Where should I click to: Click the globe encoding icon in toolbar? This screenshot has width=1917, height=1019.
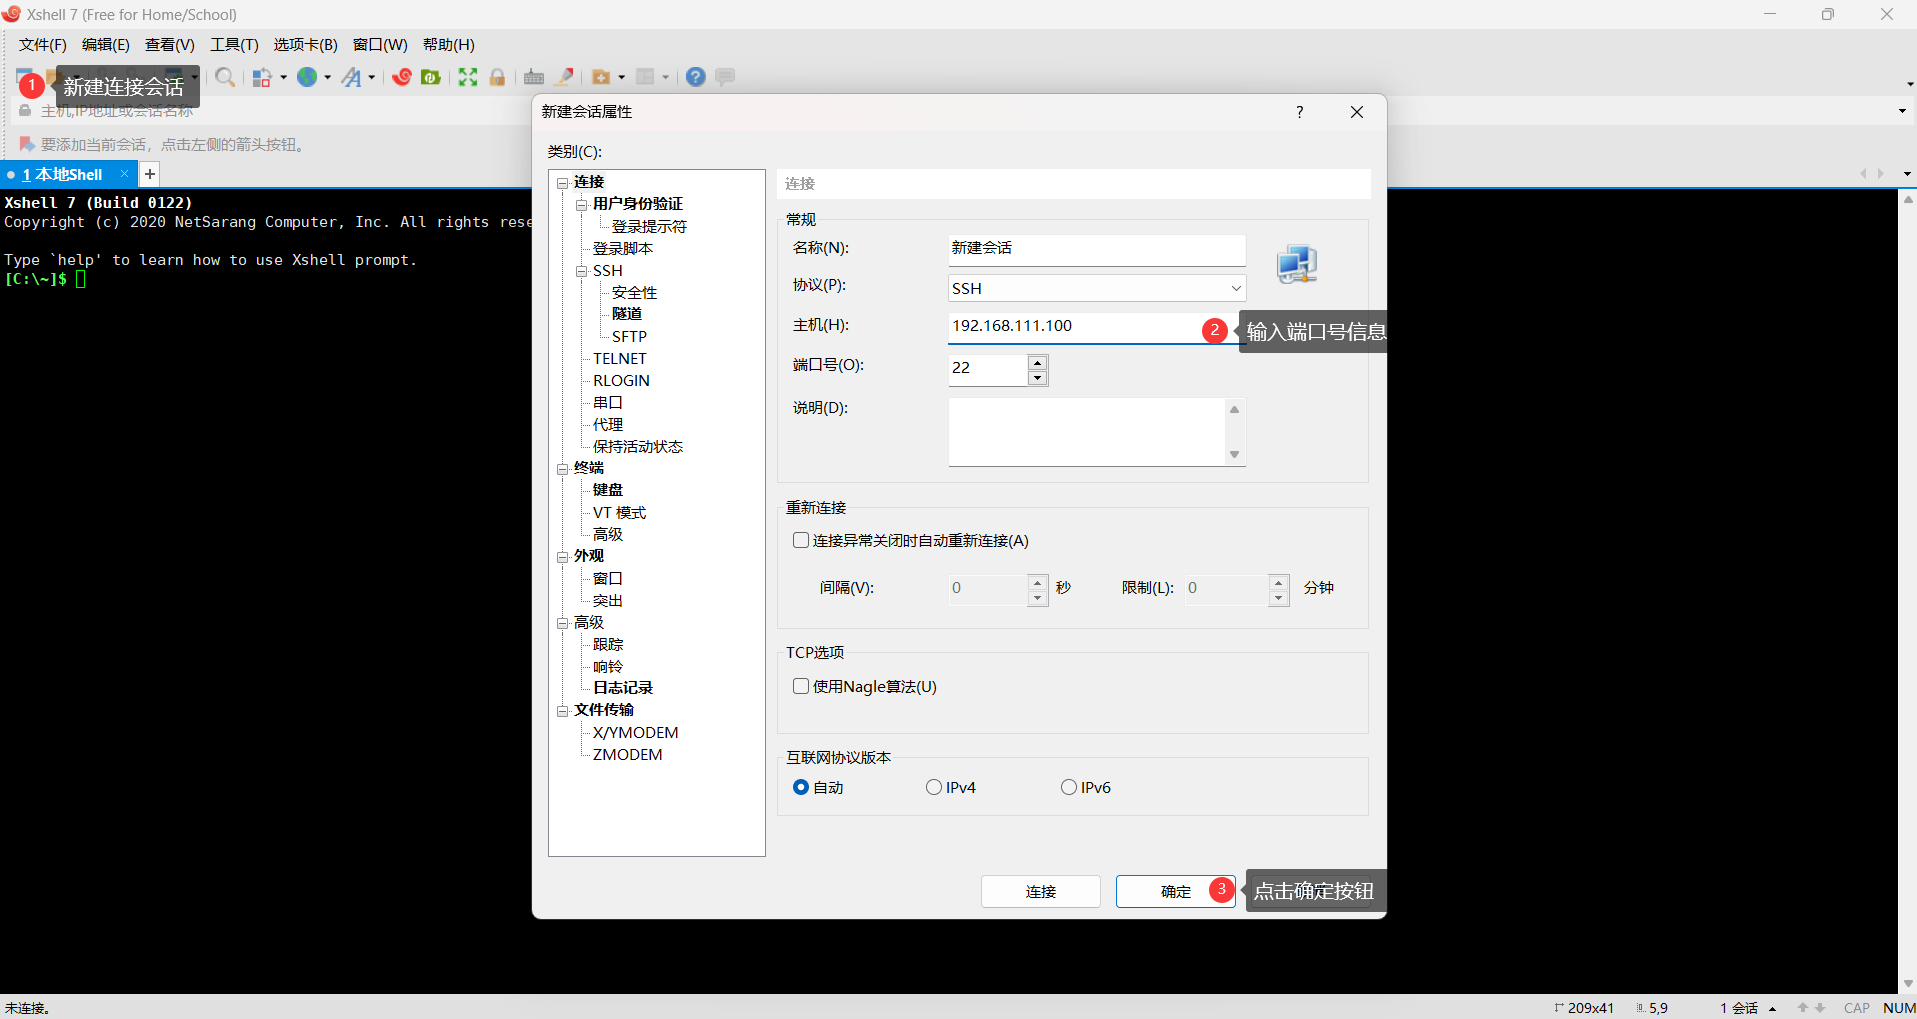click(307, 77)
